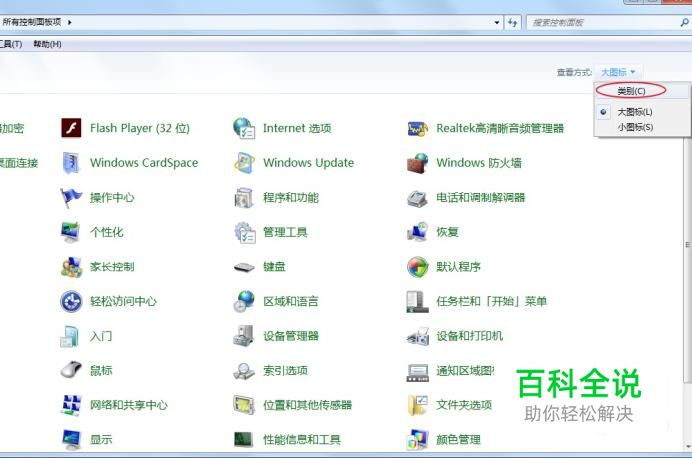The image size is (692, 458).
Task: Open the 网络和共享中心 icon
Action: 71,405
